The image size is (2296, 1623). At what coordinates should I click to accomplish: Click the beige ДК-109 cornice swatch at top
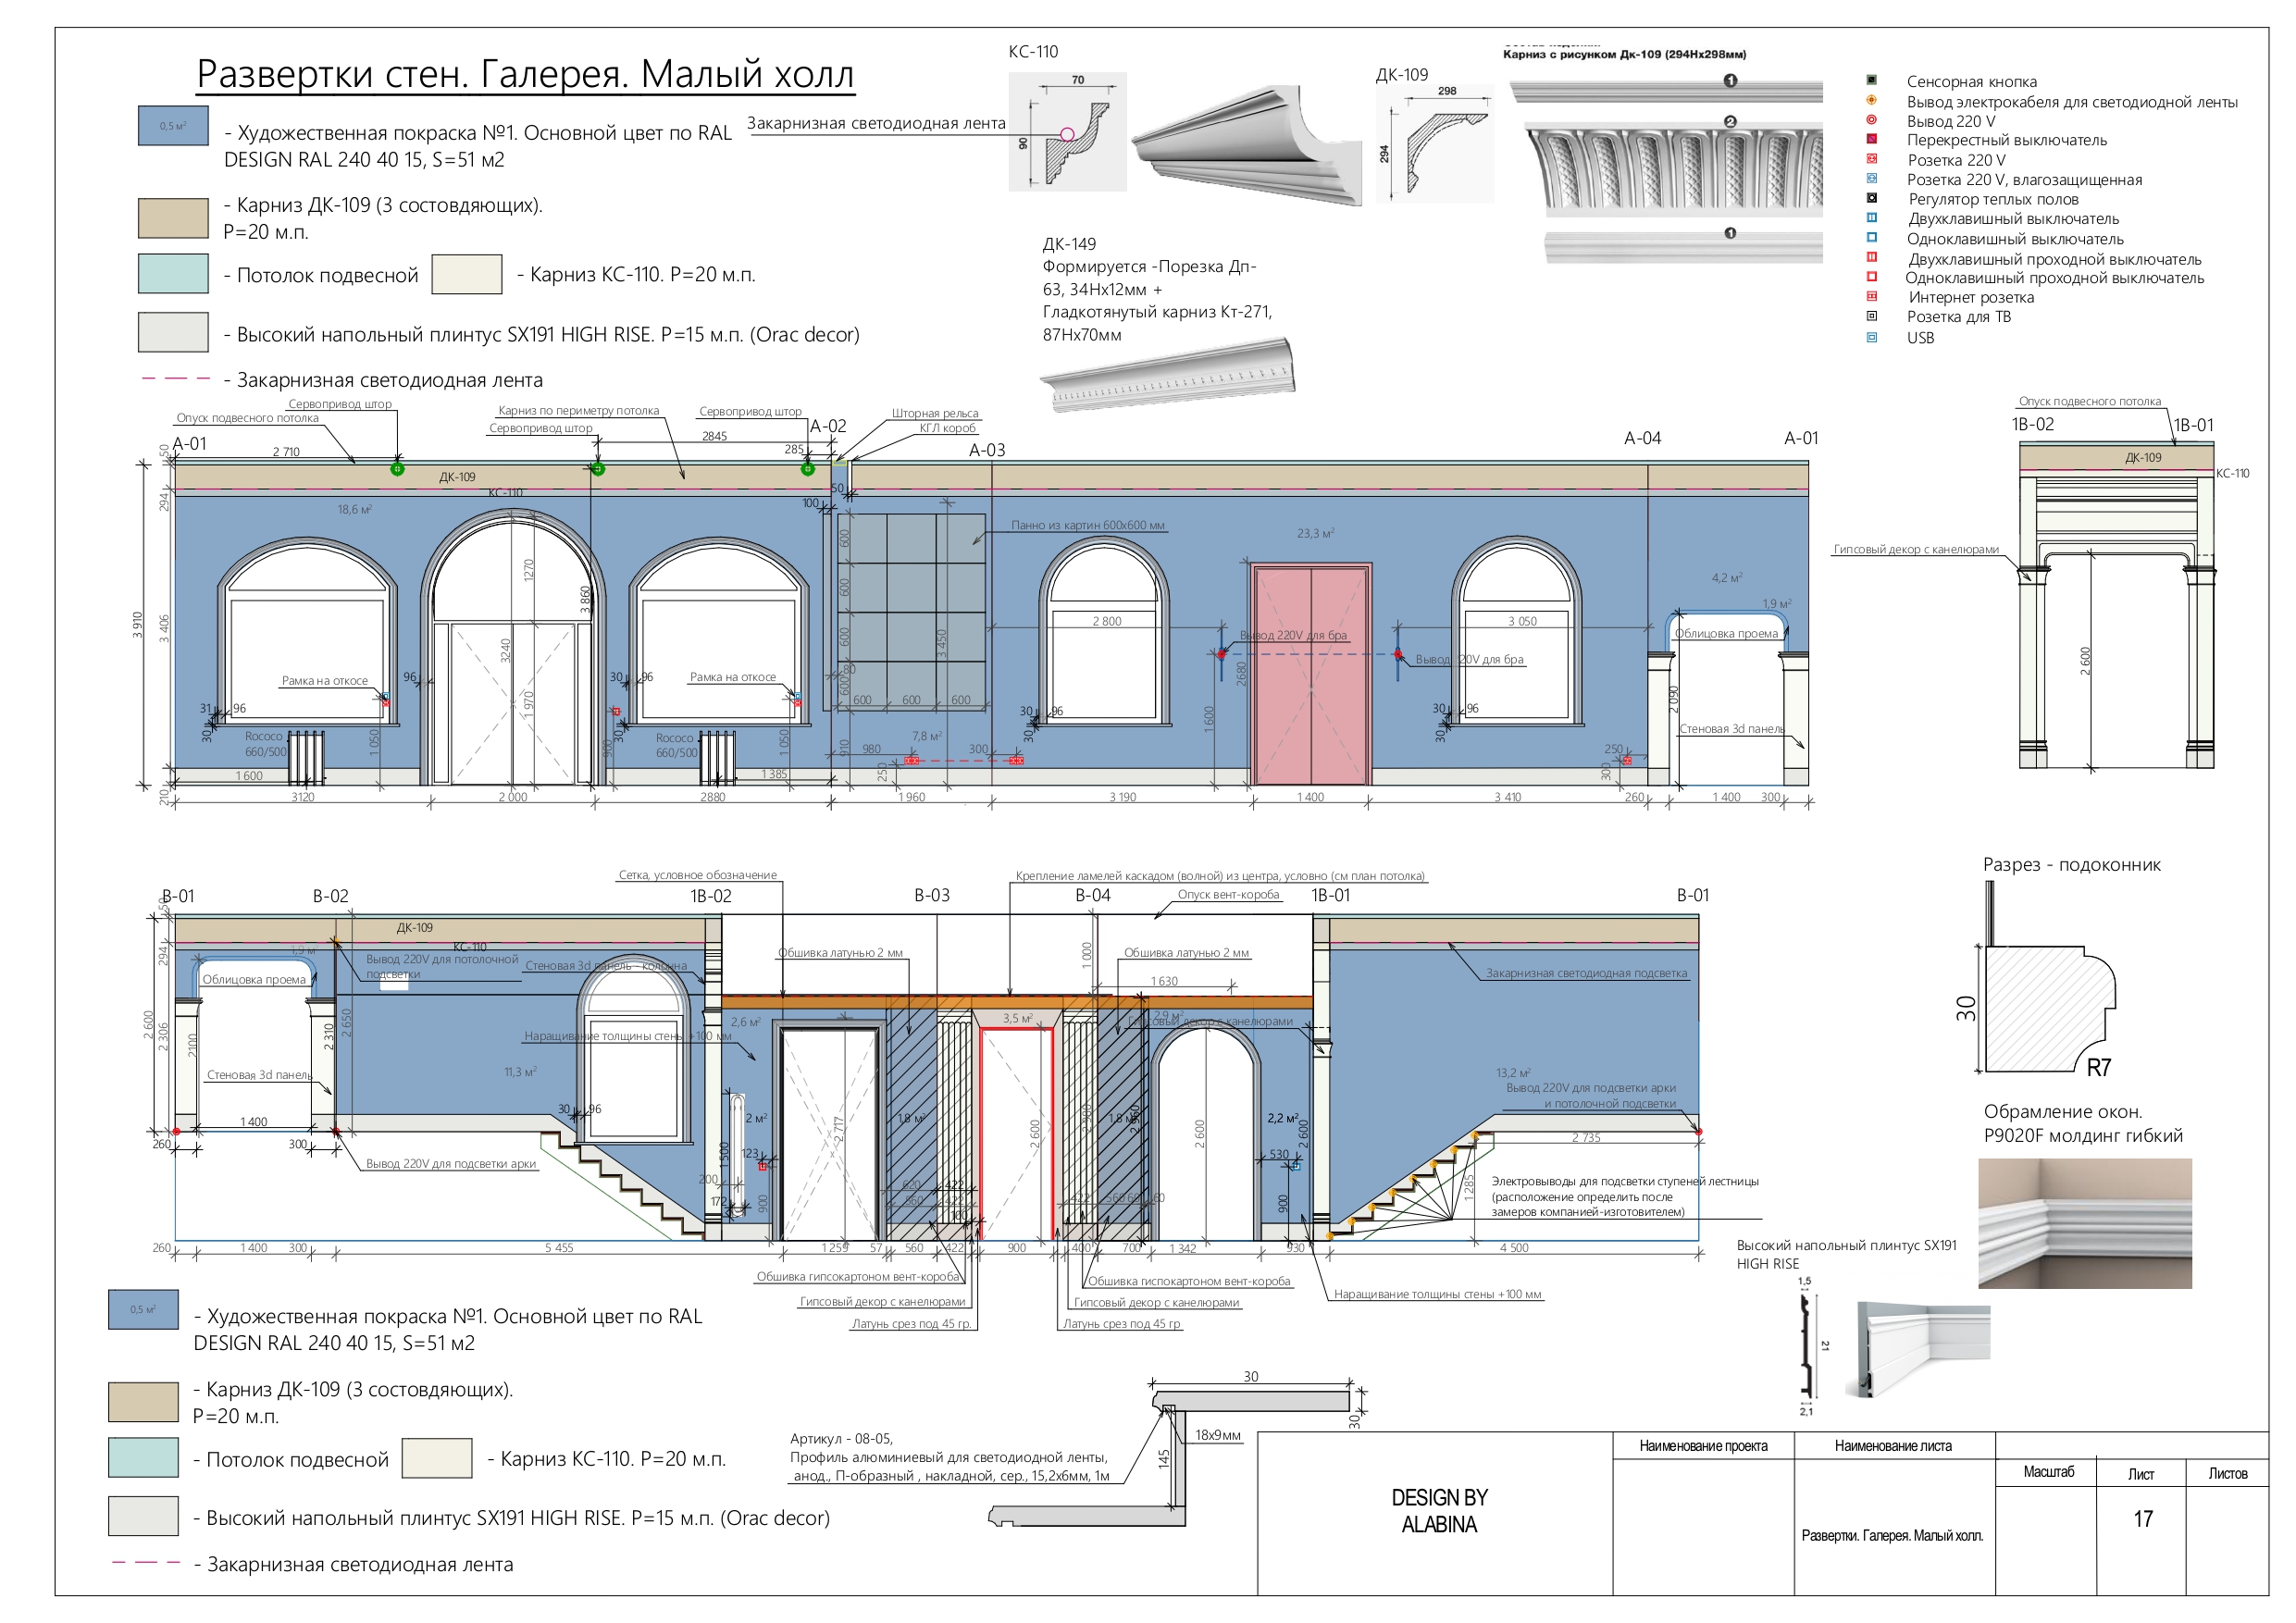[x=173, y=217]
